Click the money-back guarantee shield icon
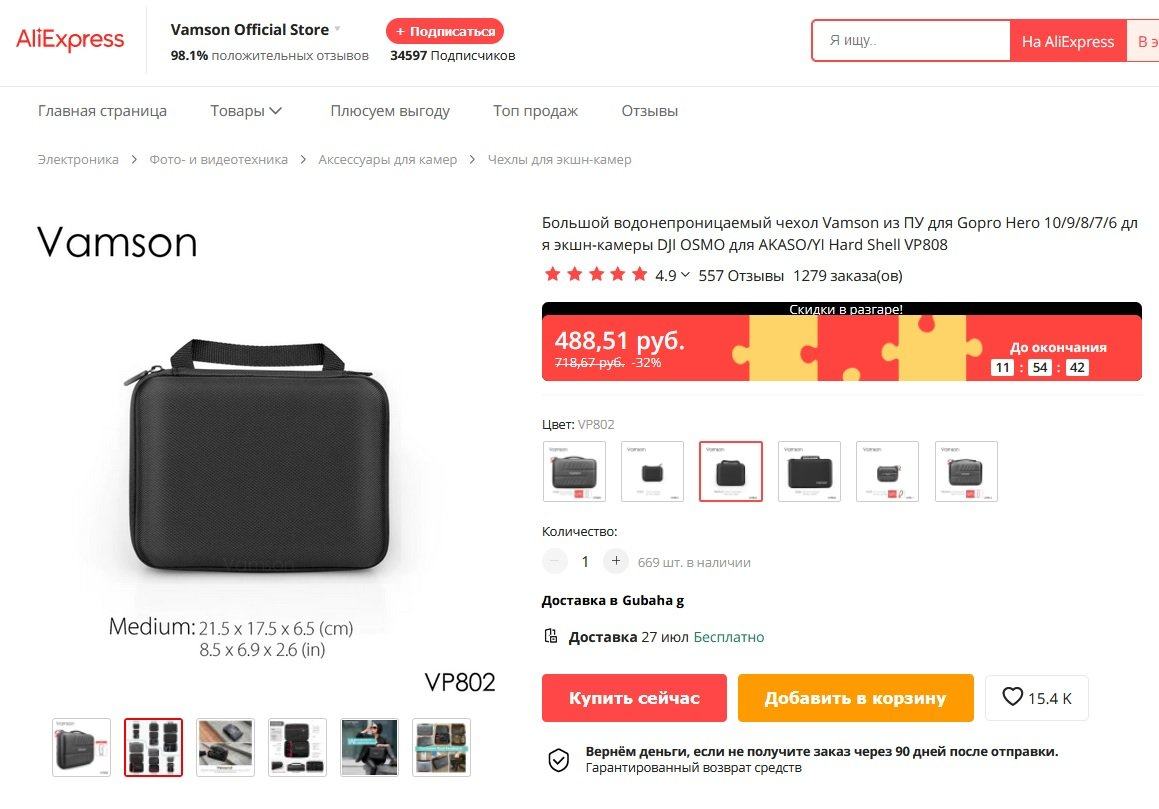Screen dimensions: 1159x809 (x=559, y=759)
